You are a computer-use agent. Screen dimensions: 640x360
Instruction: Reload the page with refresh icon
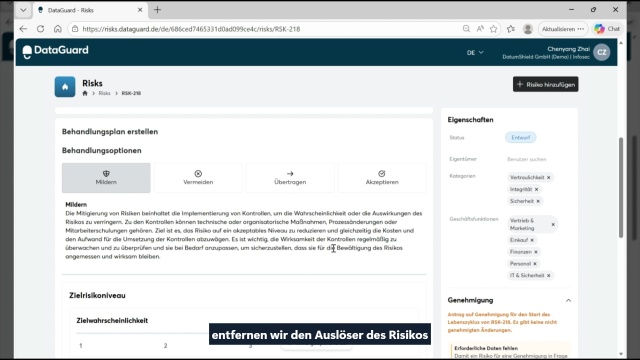[40, 29]
